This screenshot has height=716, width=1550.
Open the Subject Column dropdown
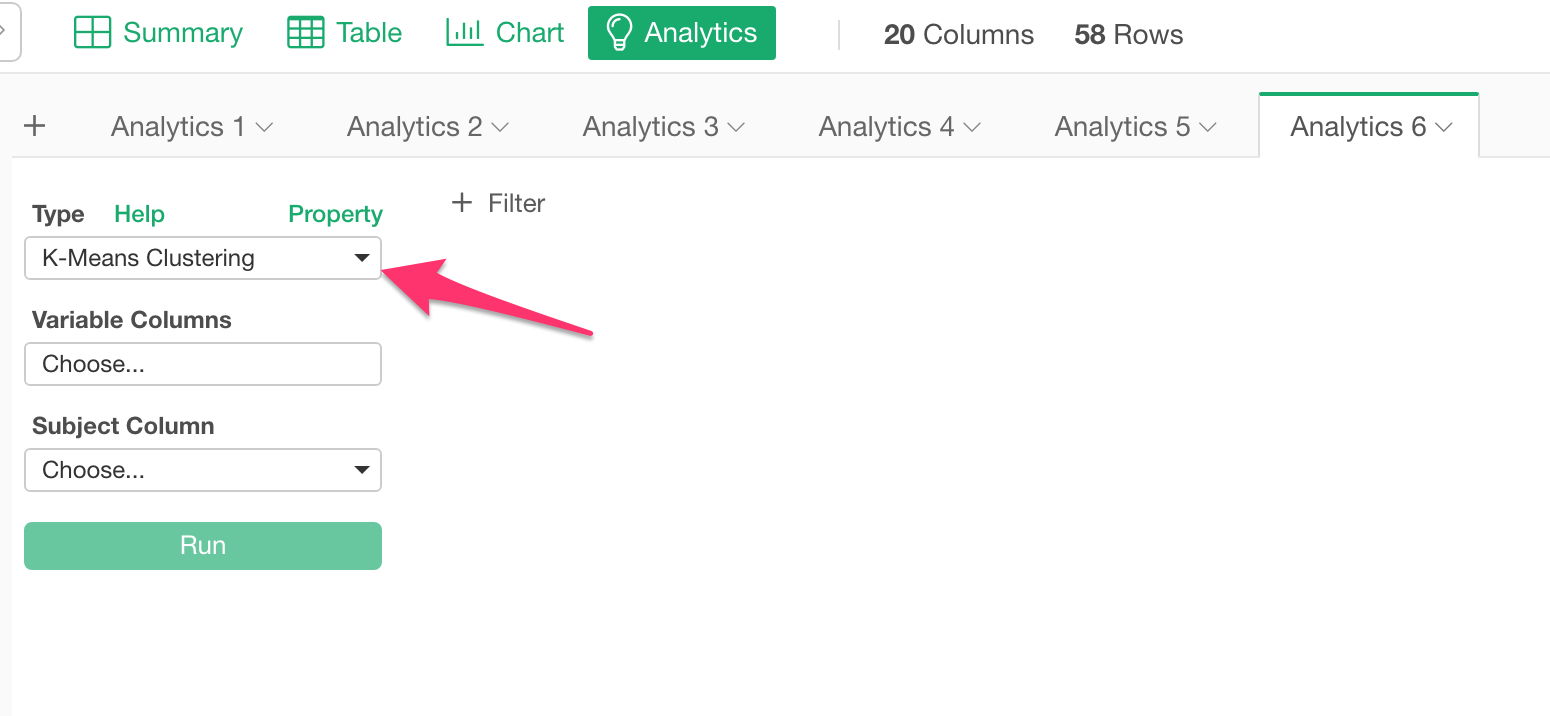click(203, 470)
